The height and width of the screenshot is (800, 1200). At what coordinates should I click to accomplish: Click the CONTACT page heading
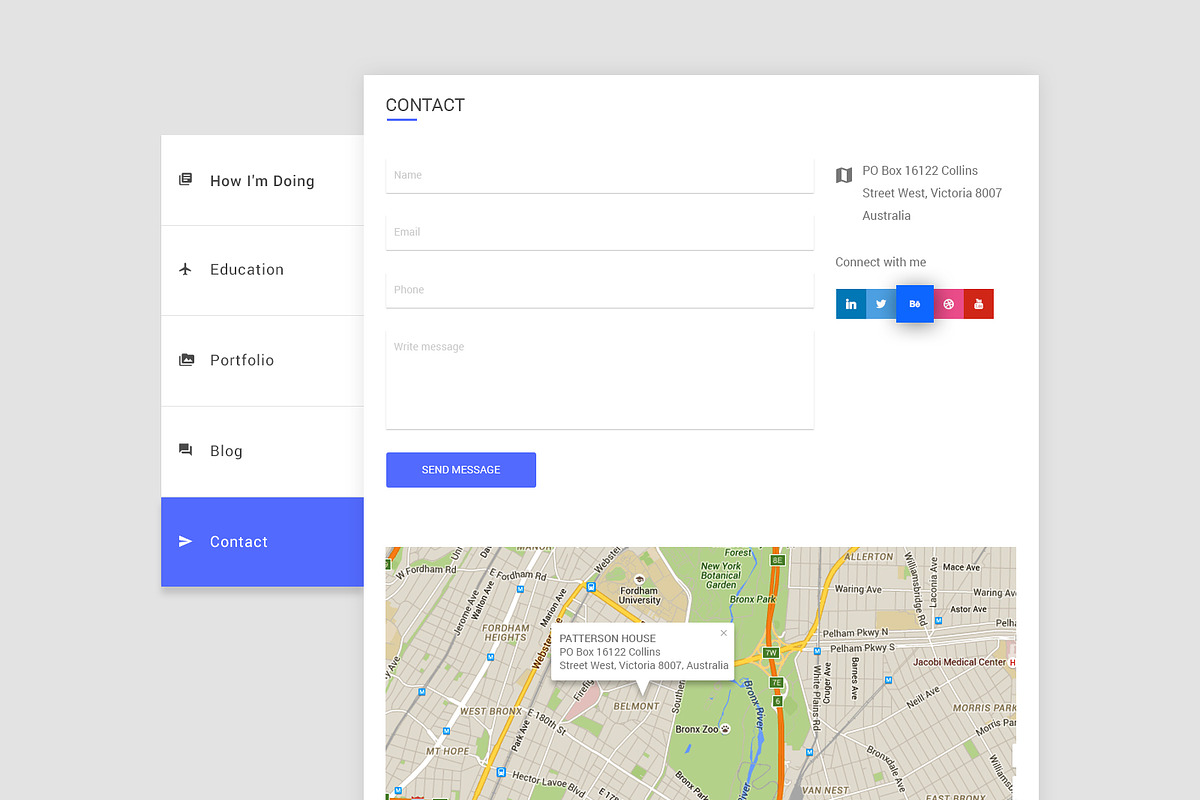[x=425, y=105]
